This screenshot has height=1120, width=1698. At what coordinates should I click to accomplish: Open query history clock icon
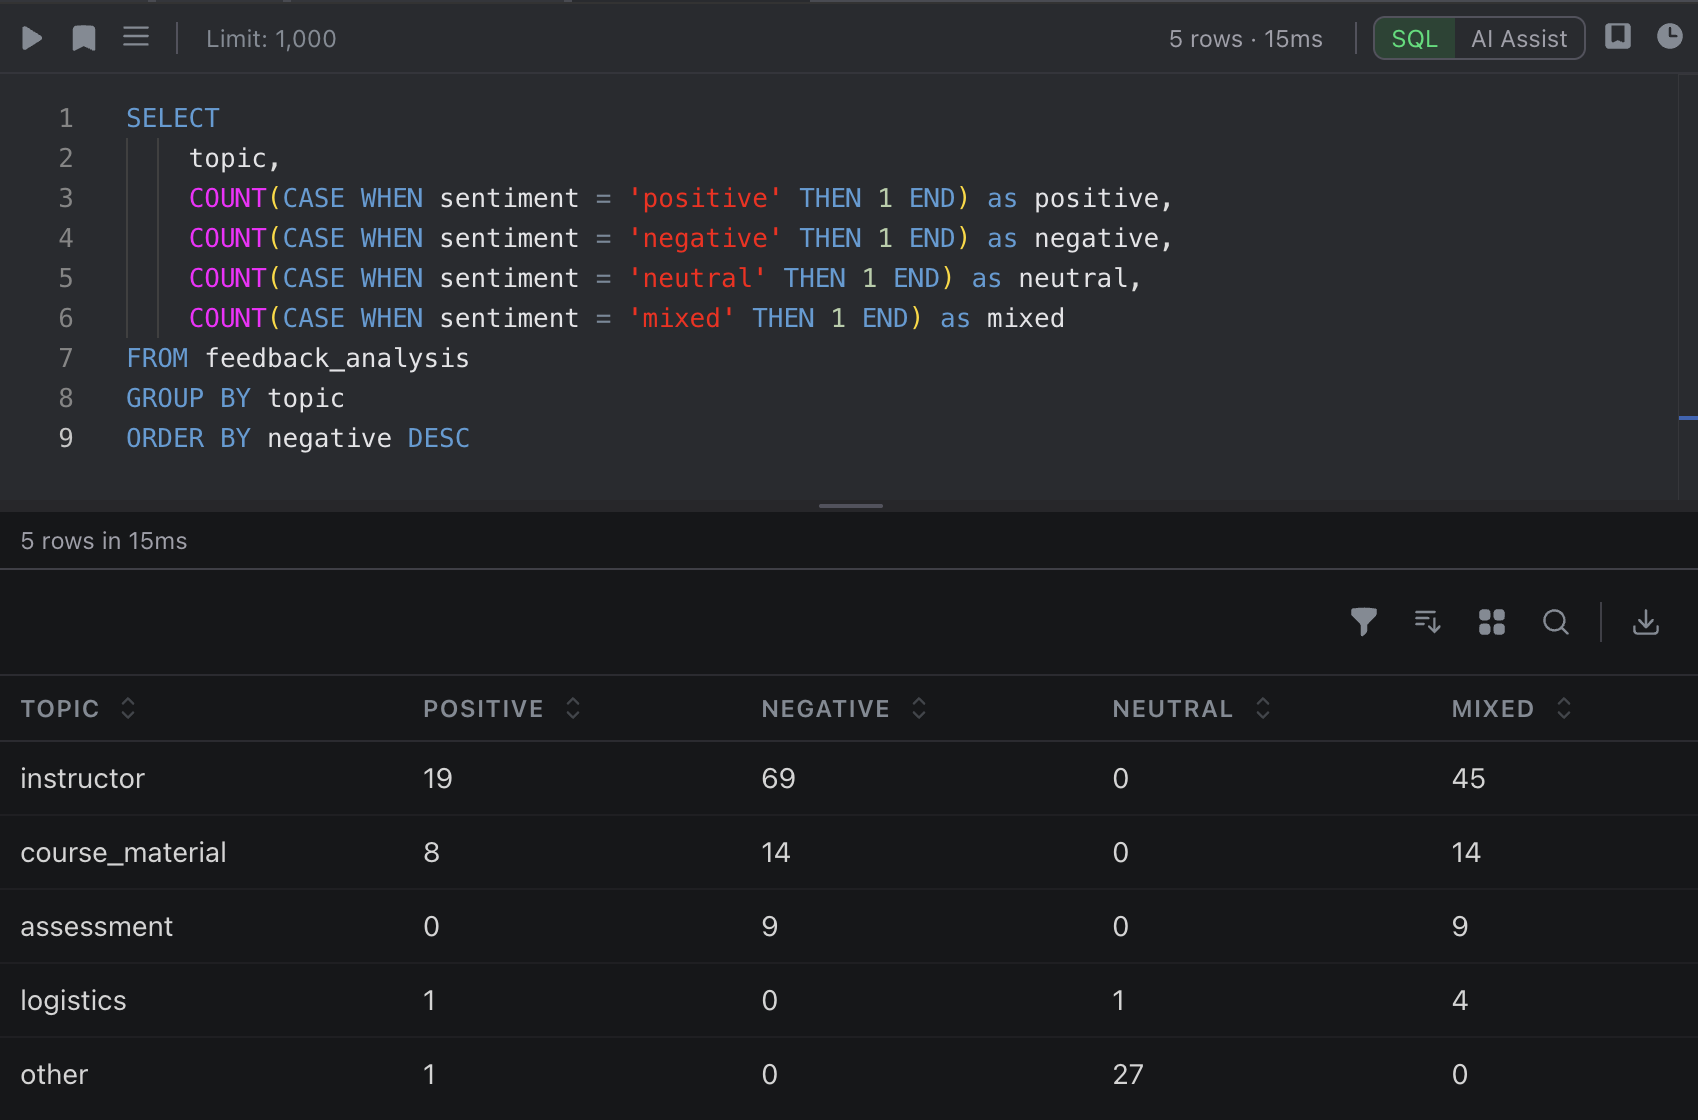[1670, 37]
